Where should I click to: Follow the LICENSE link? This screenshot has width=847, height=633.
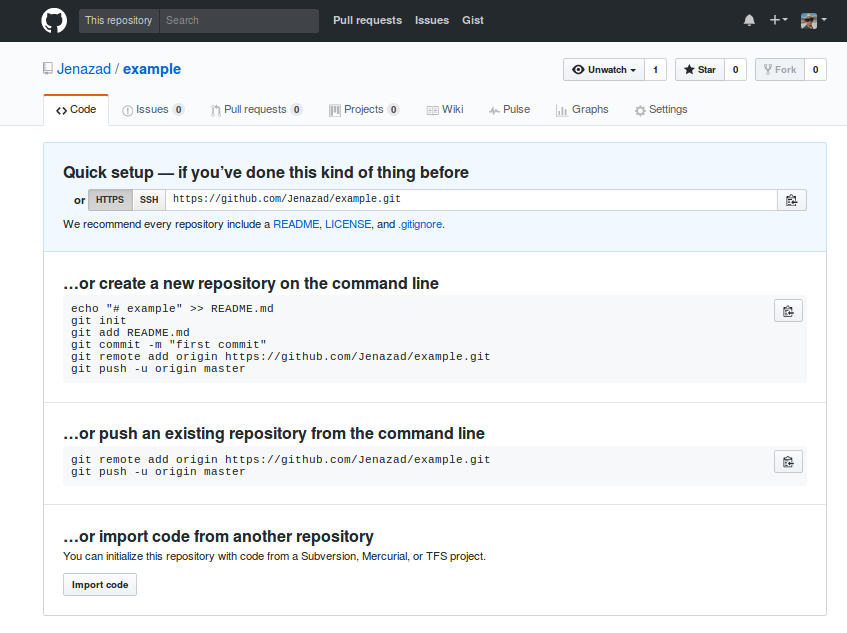pos(348,224)
